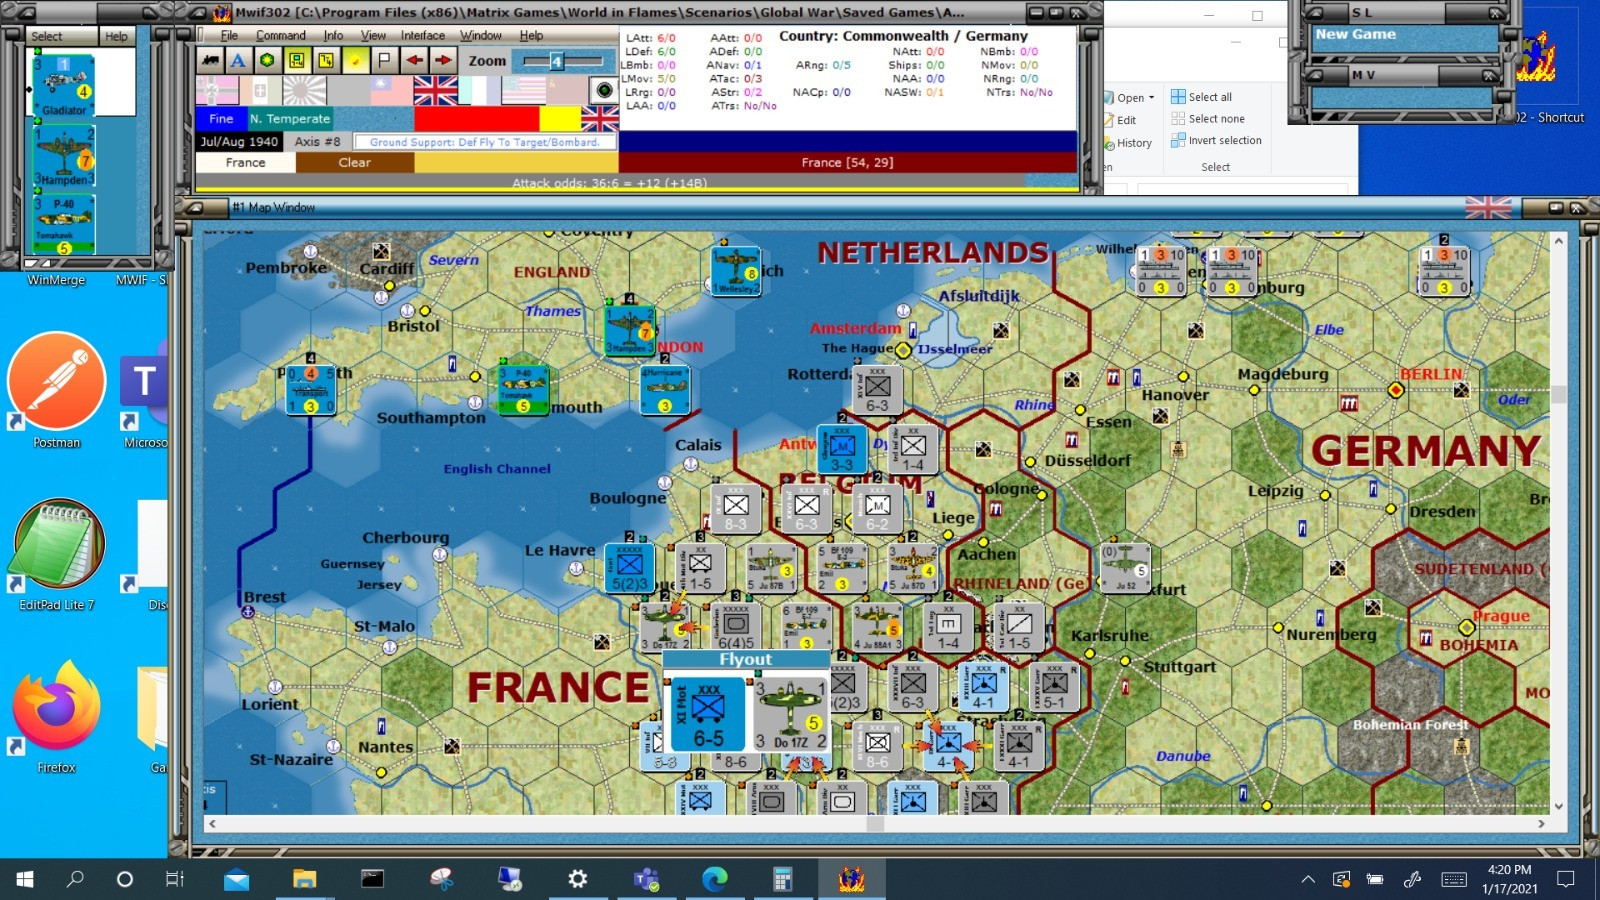Select the Chinese flag in flag row

(x=392, y=91)
